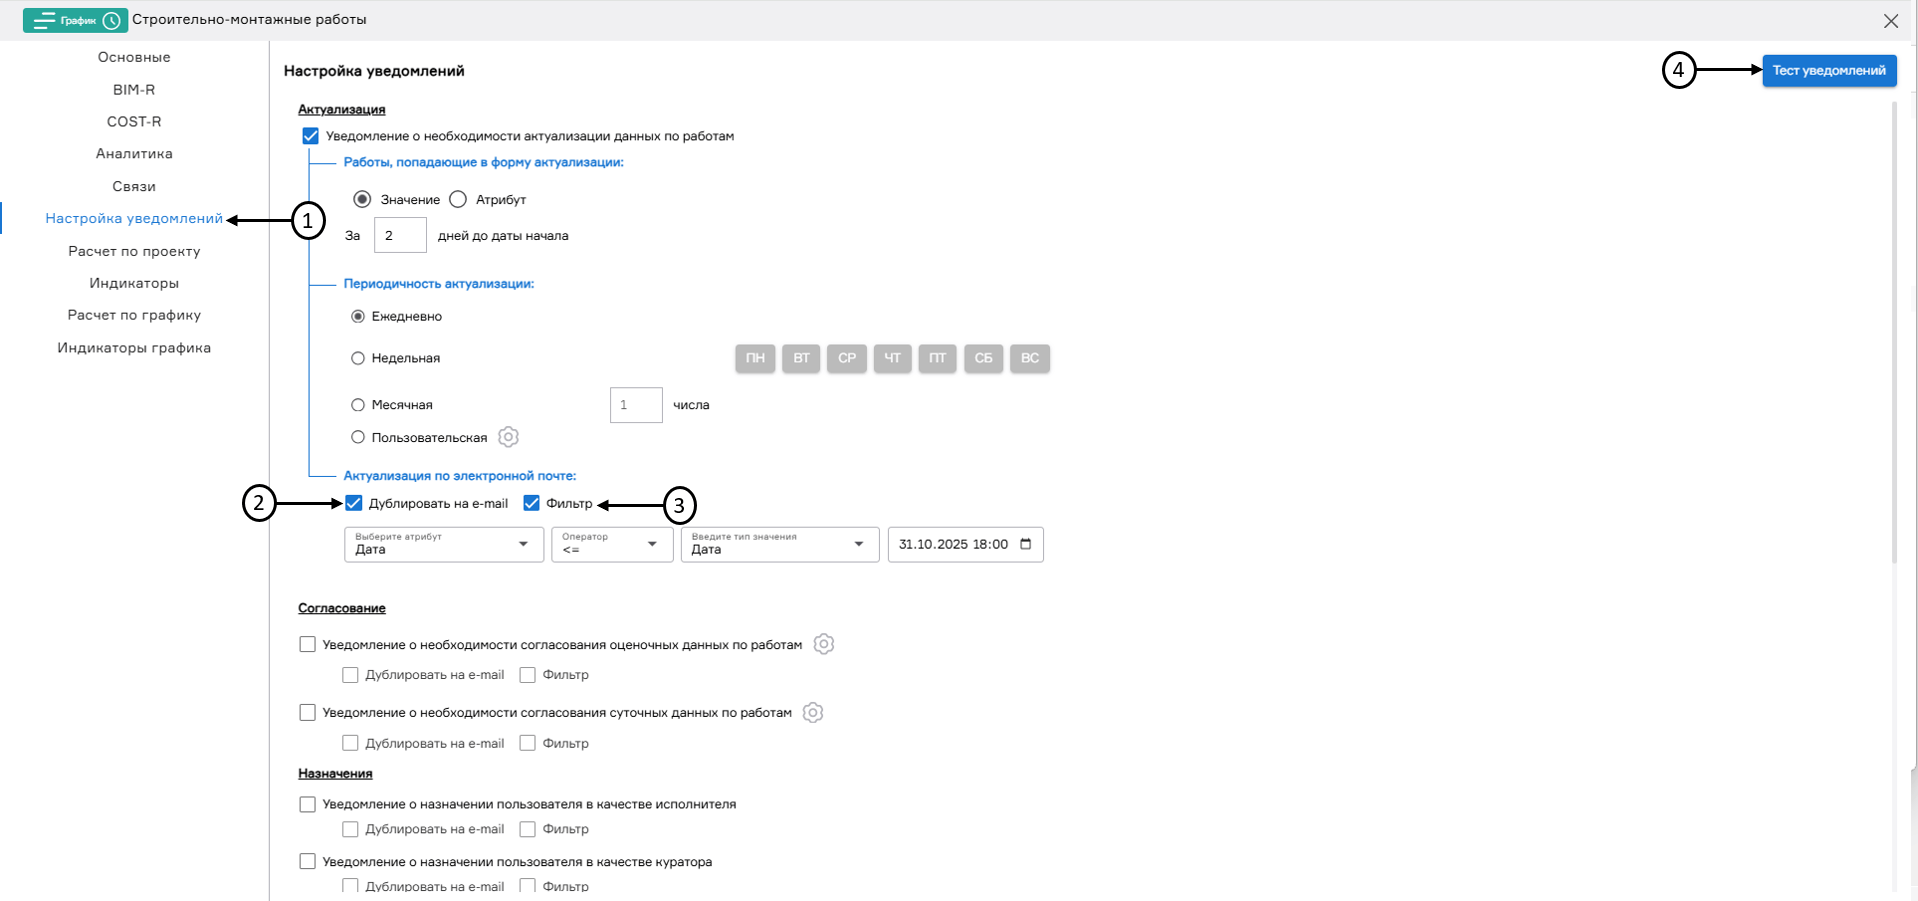This screenshot has height=901, width=1918.
Task: Open gear icon for суточных данных notification
Action: tap(812, 712)
